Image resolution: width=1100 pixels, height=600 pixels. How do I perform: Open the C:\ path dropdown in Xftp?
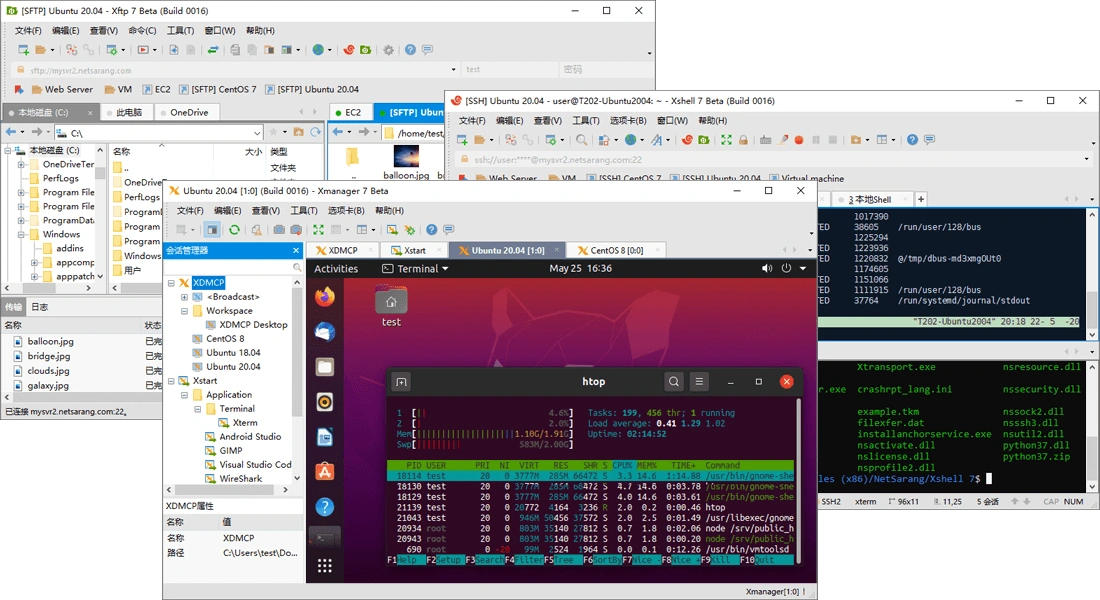tap(257, 133)
